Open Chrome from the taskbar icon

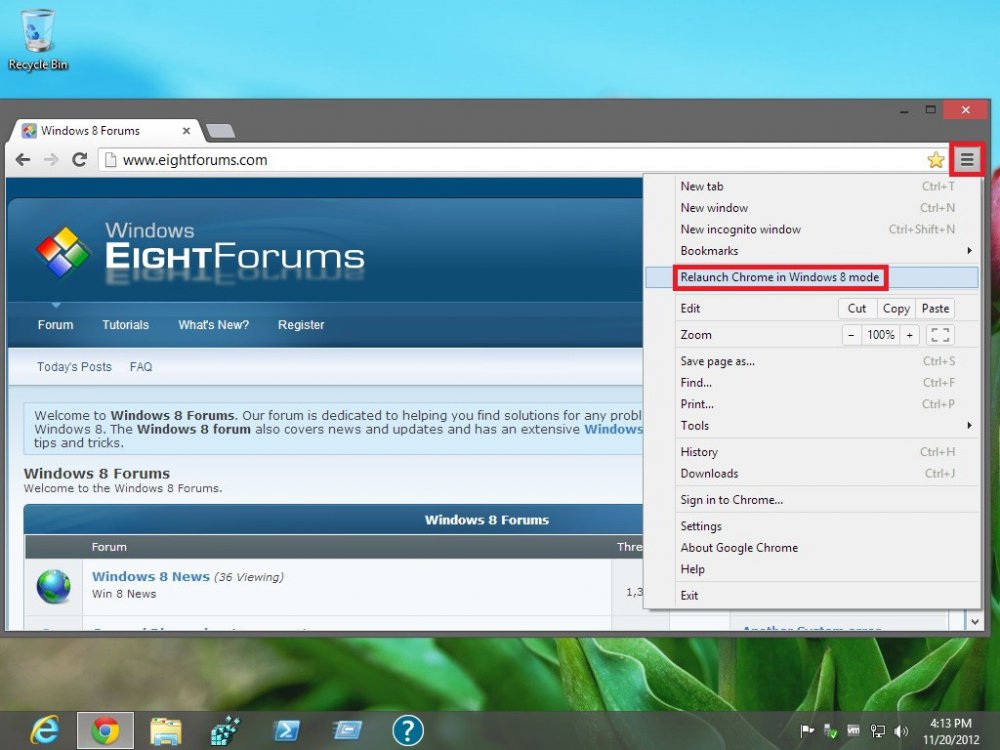click(105, 730)
